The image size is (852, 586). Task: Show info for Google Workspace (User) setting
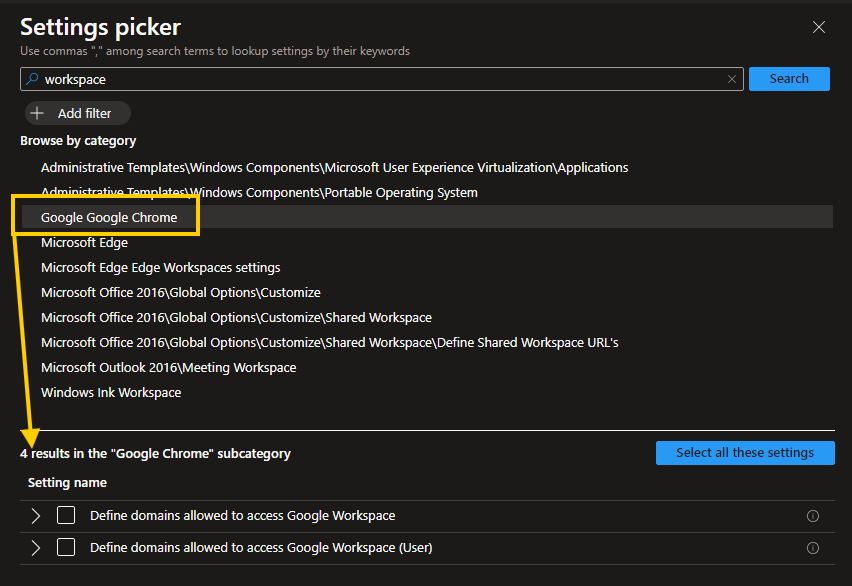click(x=812, y=548)
